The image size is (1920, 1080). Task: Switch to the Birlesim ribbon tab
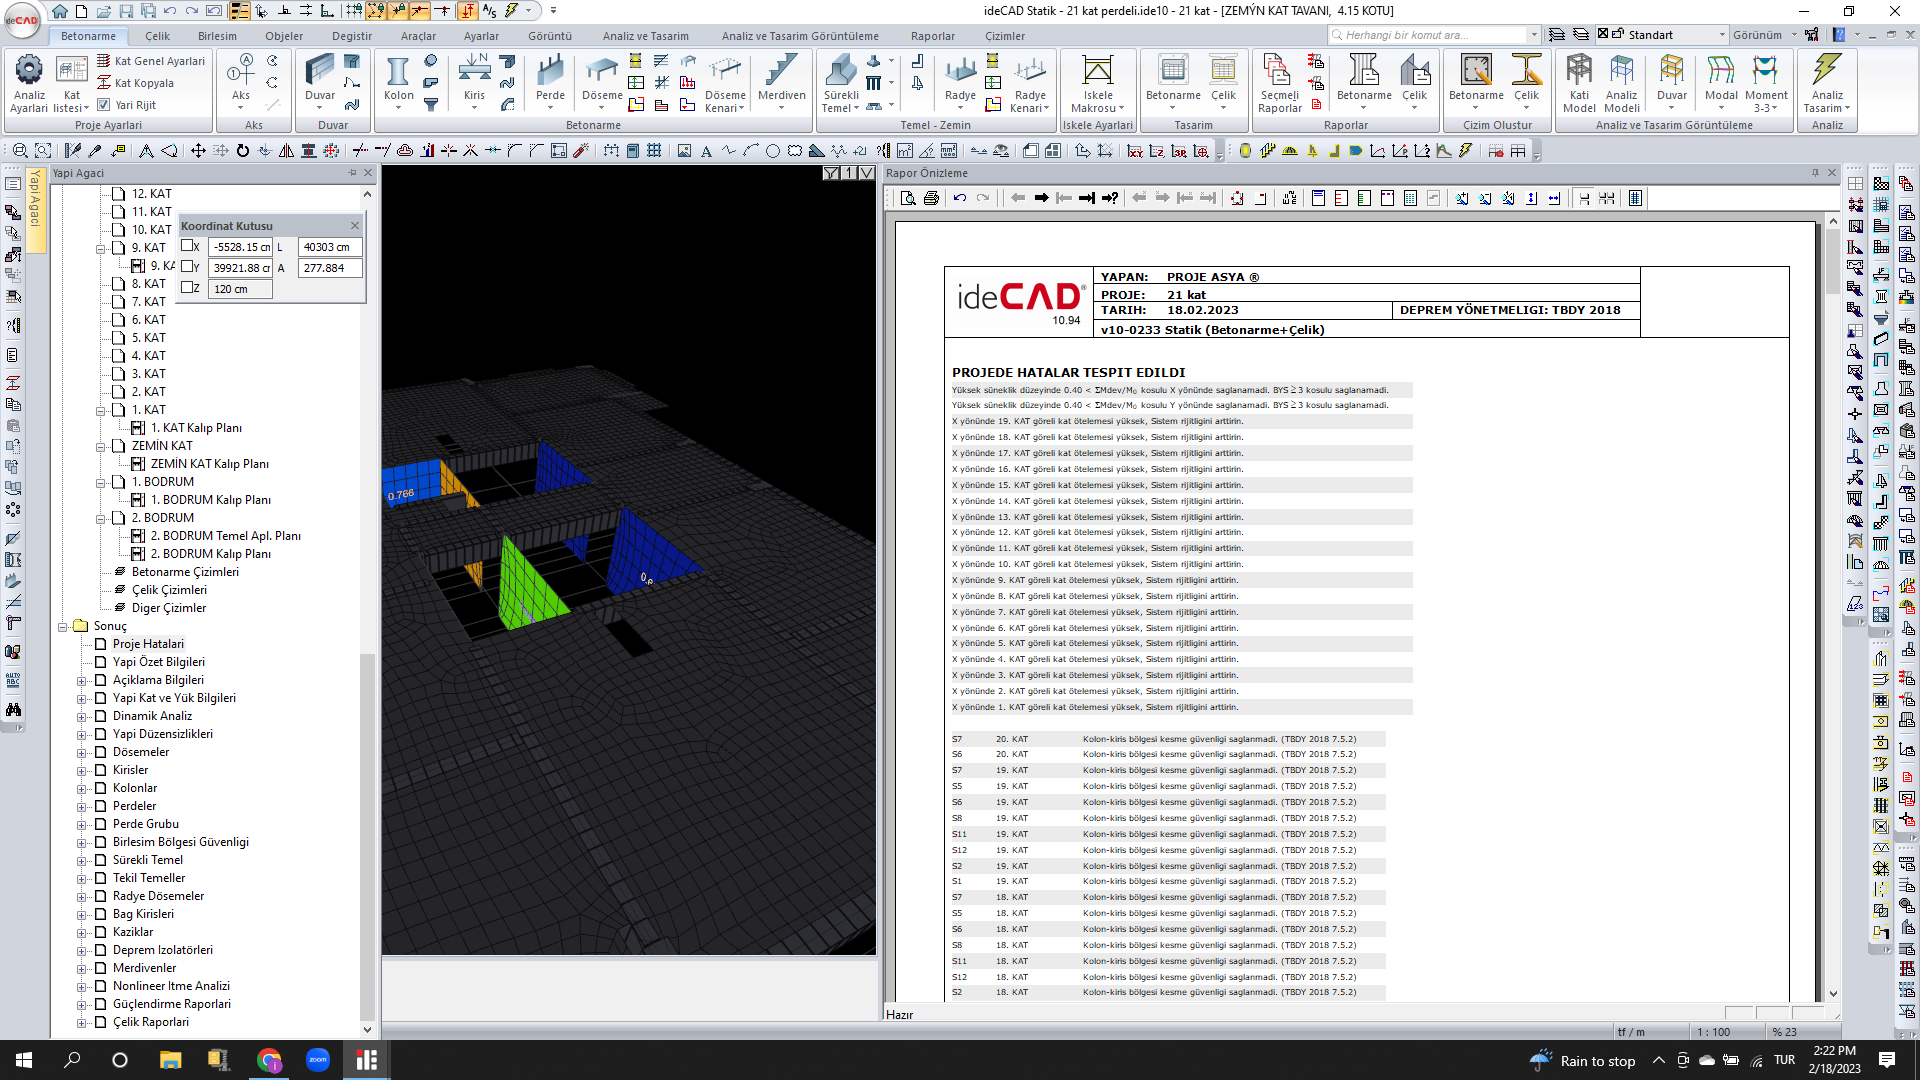(x=217, y=36)
